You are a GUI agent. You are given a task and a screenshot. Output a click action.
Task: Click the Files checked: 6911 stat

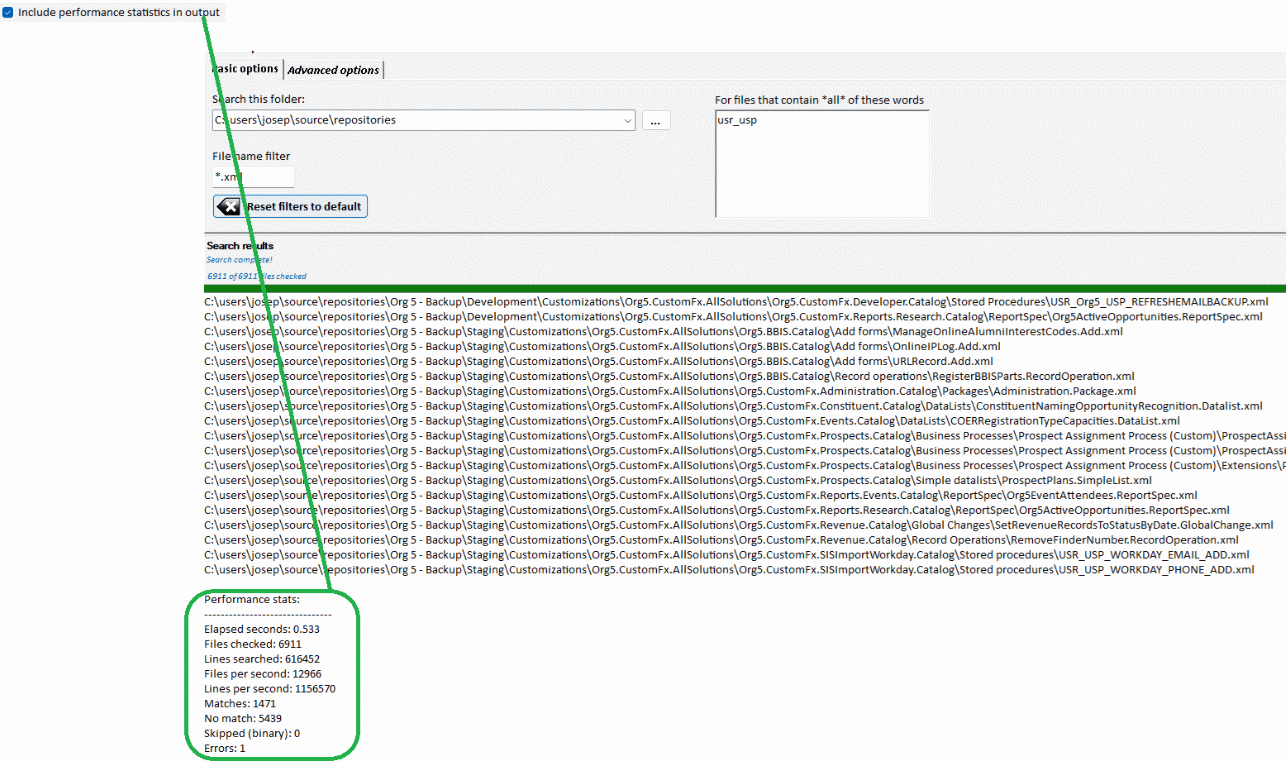click(x=253, y=645)
